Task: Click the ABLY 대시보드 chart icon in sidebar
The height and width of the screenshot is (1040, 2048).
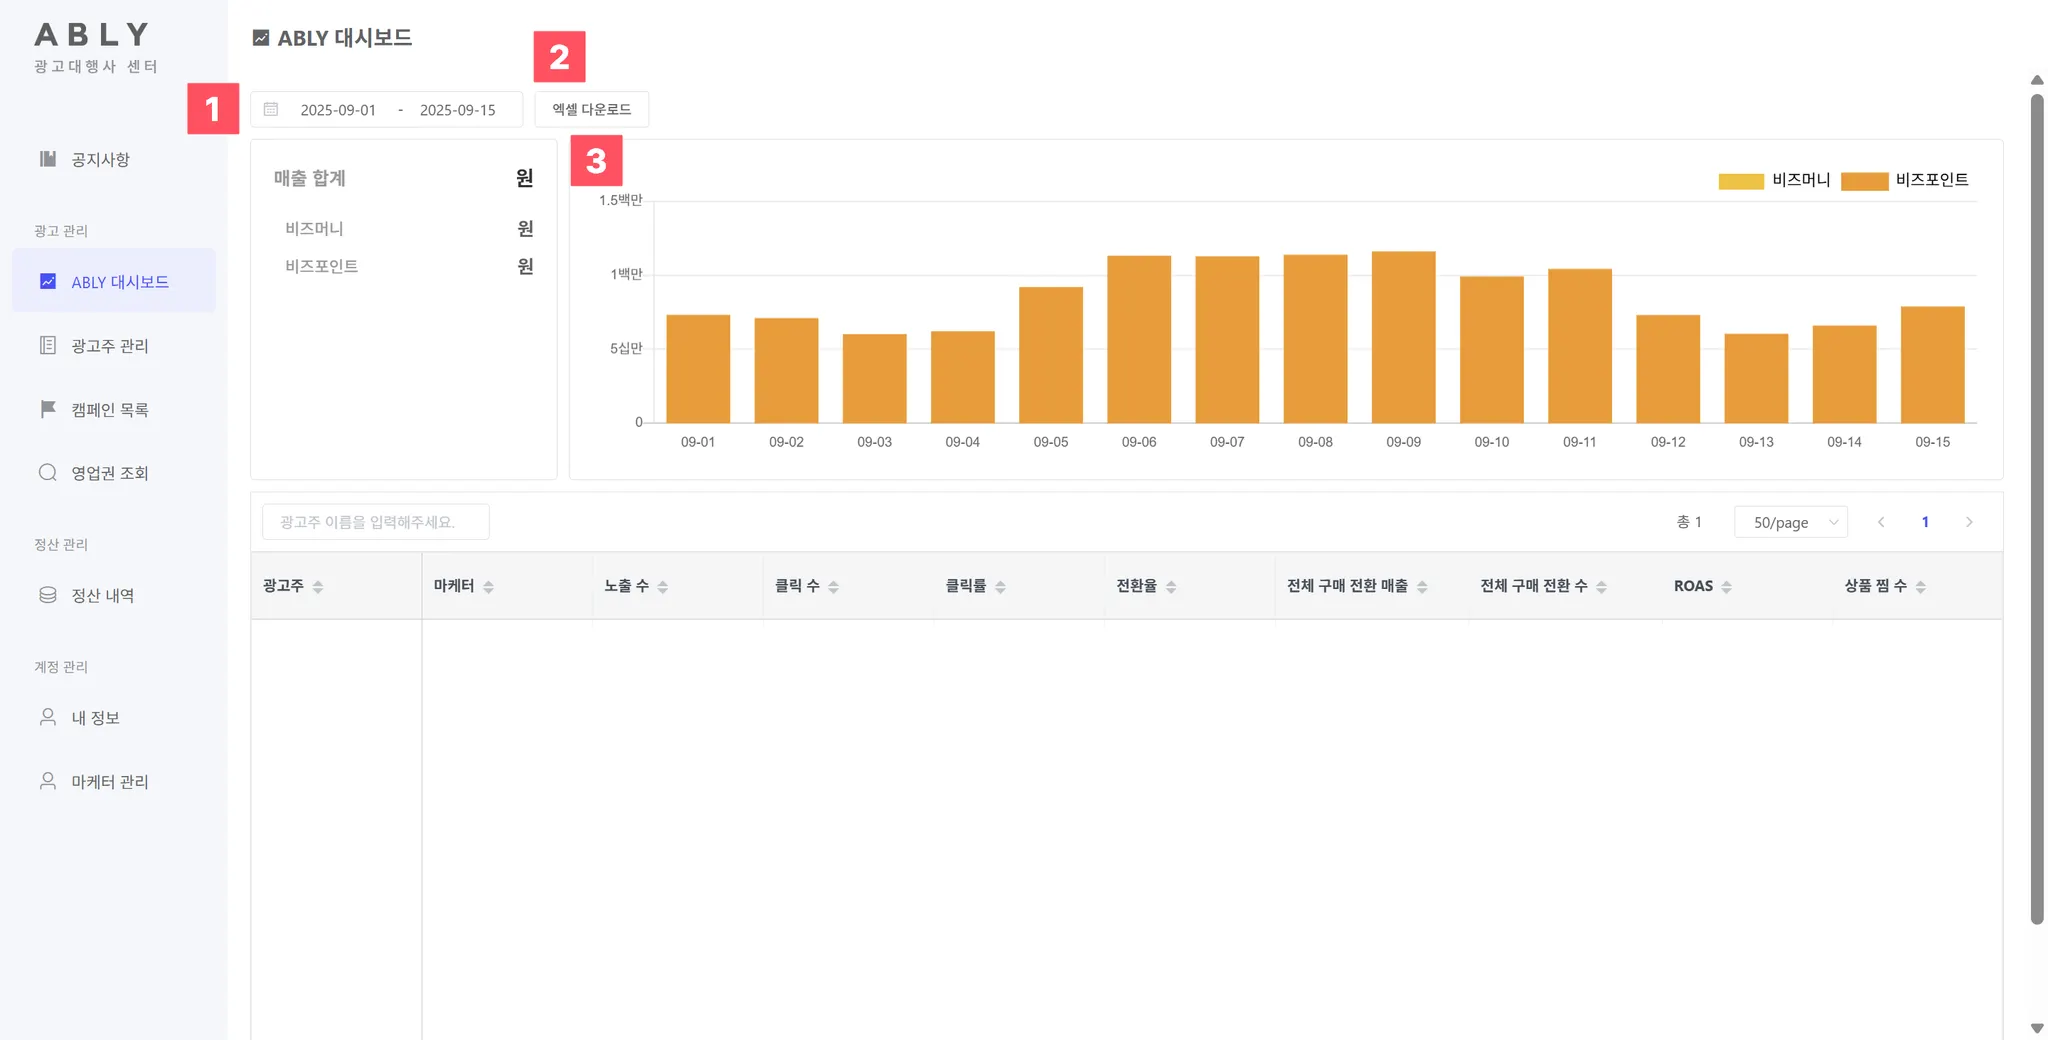Action: point(47,281)
